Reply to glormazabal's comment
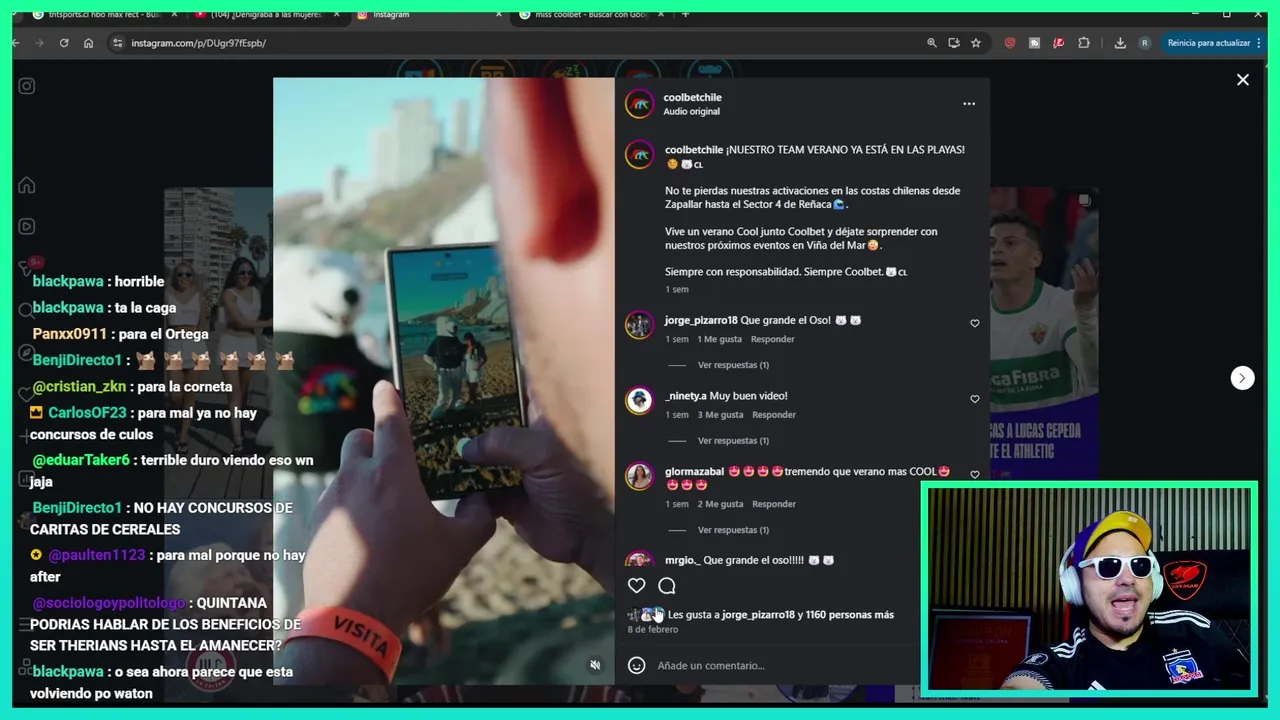This screenshot has width=1280, height=720. (774, 504)
